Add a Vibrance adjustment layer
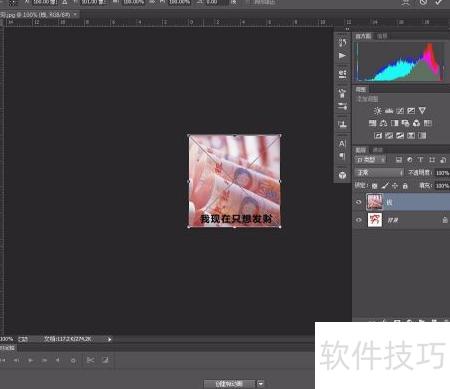 [422, 111]
